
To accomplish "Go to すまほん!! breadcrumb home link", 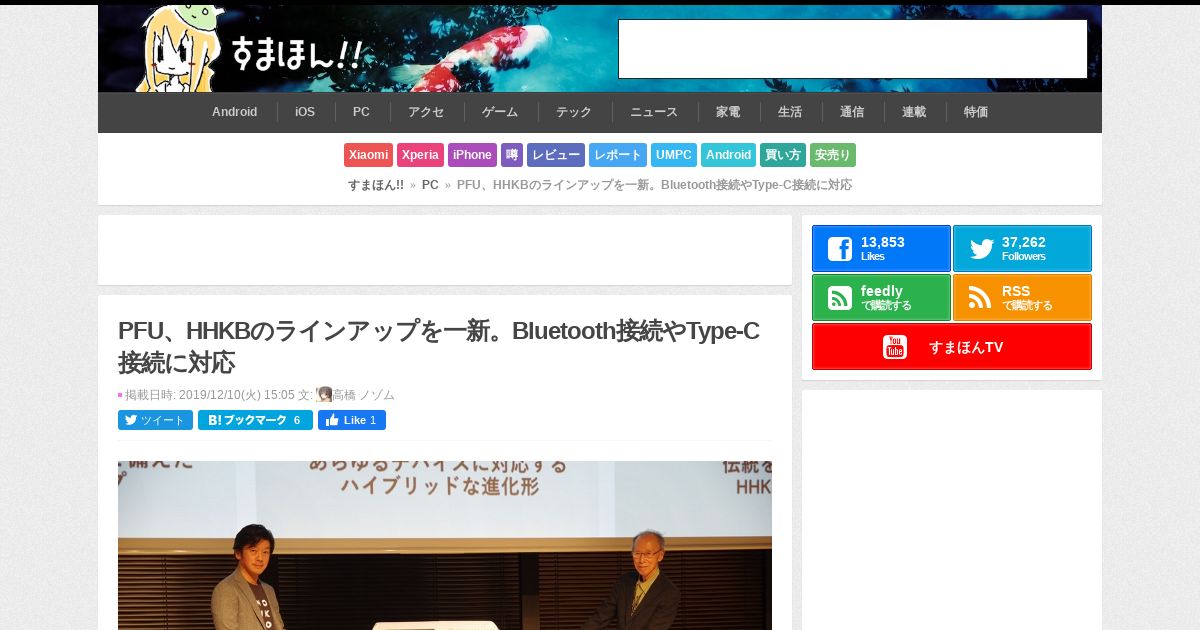I will pyautogui.click(x=376, y=185).
